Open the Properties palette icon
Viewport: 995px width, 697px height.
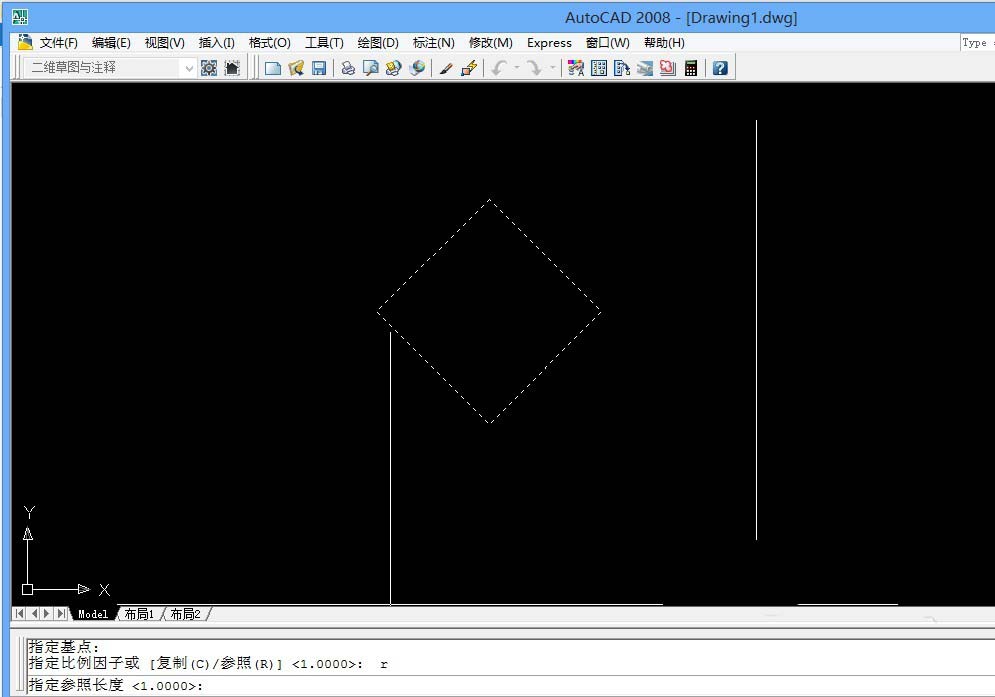point(576,68)
